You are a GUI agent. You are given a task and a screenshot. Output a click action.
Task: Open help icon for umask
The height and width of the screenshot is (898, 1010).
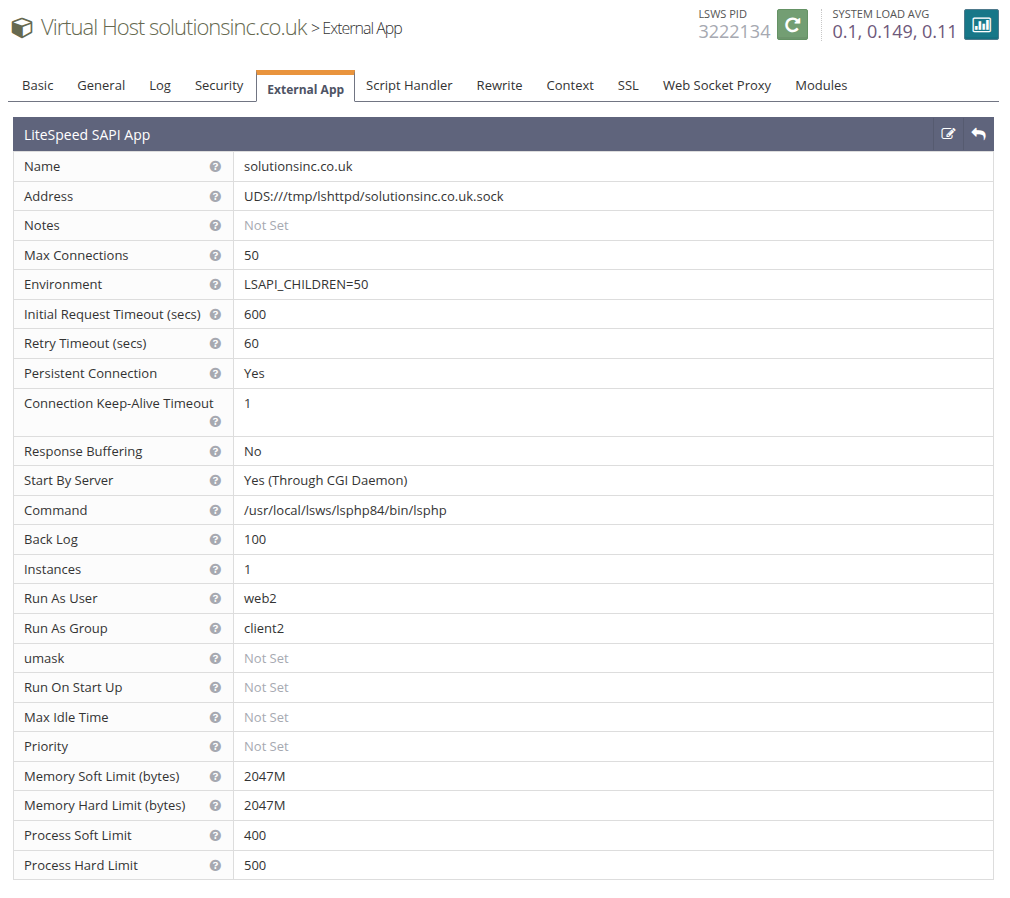(x=215, y=658)
